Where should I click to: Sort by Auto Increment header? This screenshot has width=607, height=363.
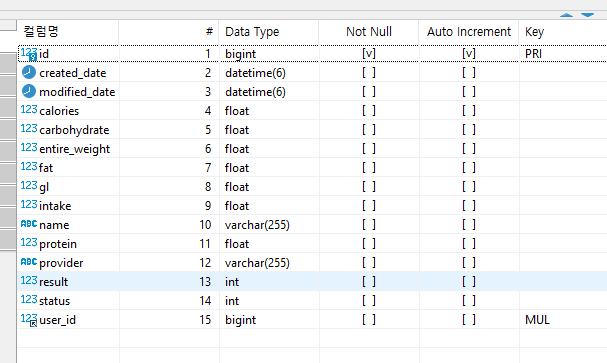click(x=469, y=32)
